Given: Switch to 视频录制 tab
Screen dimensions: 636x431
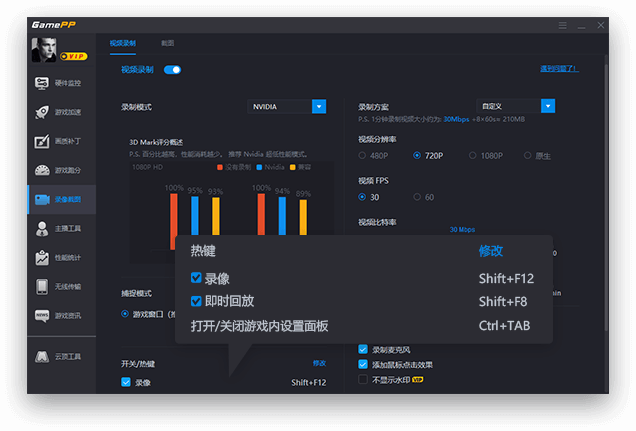Looking at the screenshot, I should point(122,43).
